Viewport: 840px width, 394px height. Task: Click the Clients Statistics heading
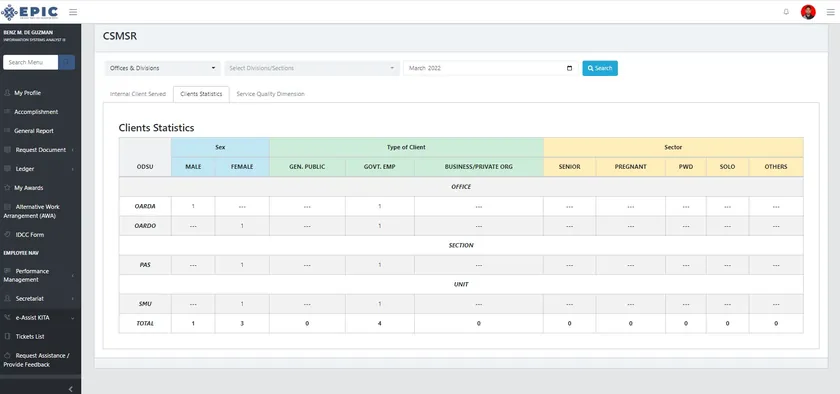(x=156, y=128)
